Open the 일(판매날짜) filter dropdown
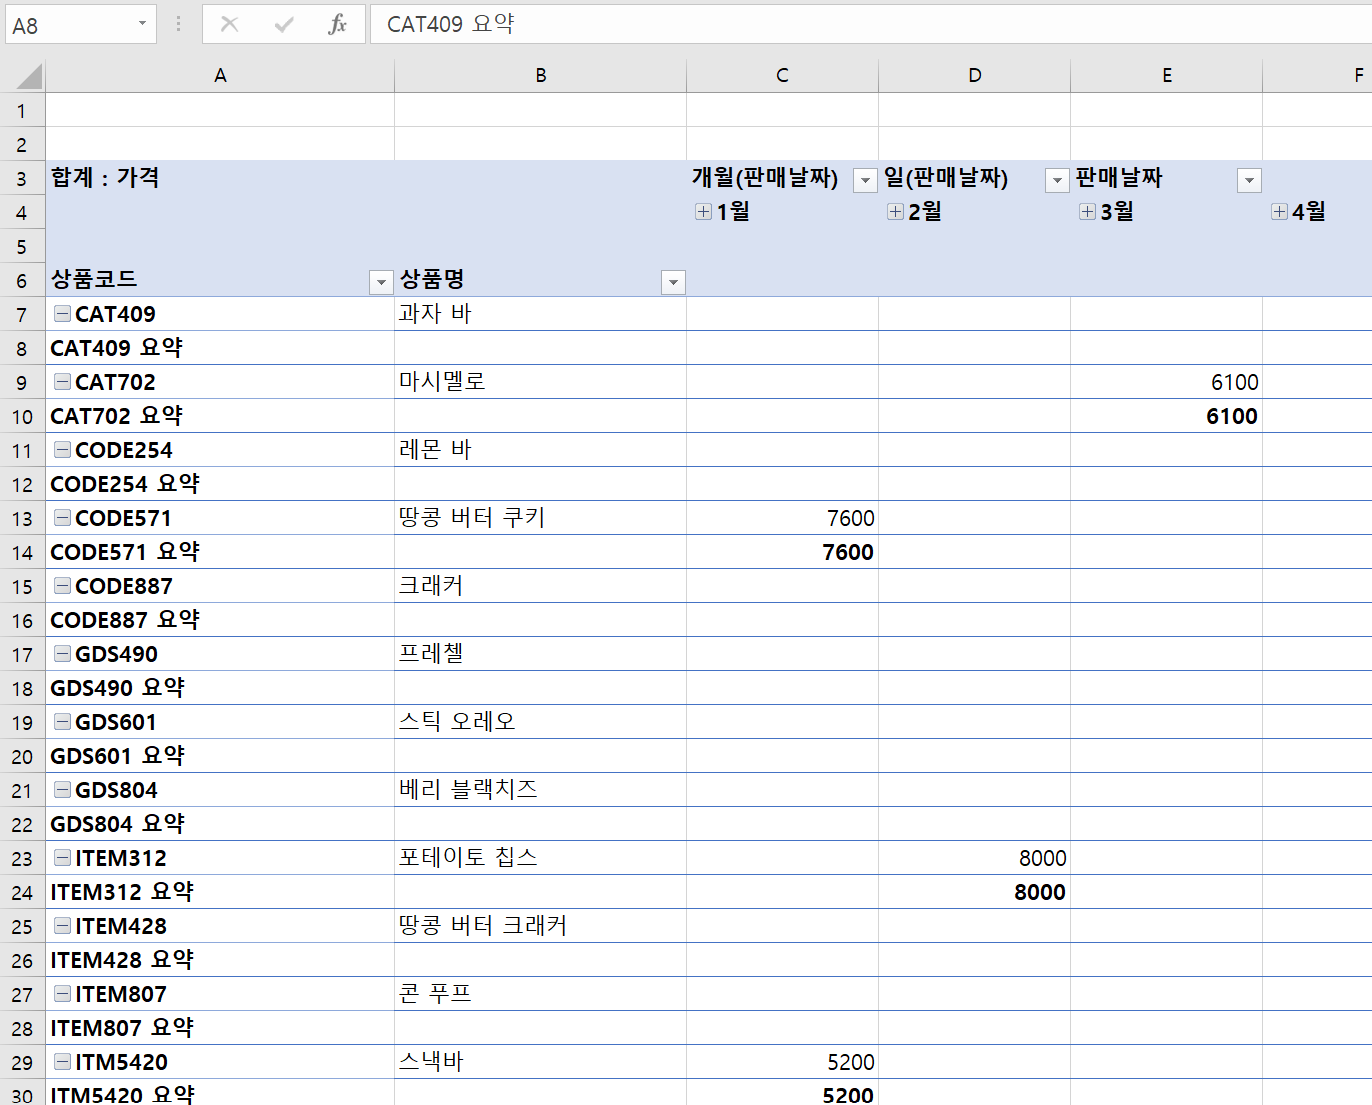The height and width of the screenshot is (1105, 1372). [x=1057, y=180]
